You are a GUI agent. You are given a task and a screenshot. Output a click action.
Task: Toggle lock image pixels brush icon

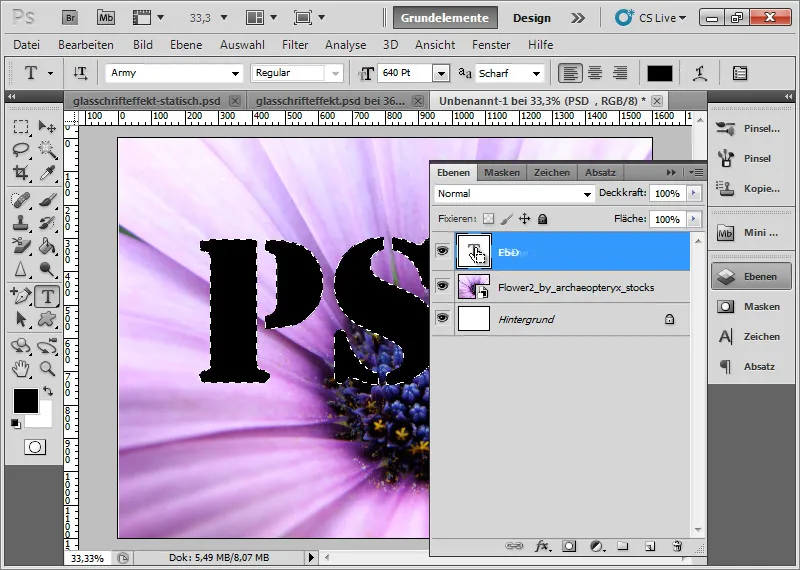pyautogui.click(x=506, y=219)
